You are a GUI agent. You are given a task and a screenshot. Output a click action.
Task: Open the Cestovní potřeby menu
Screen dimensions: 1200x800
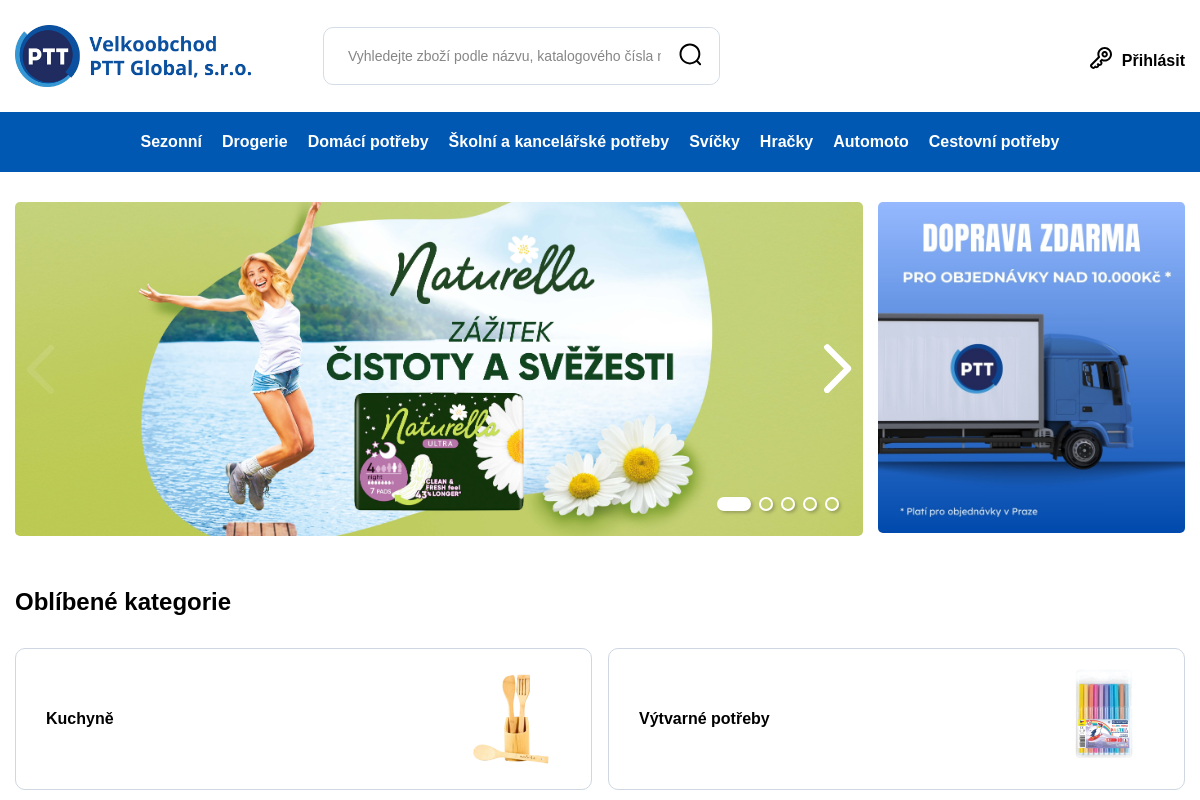pyautogui.click(x=994, y=141)
